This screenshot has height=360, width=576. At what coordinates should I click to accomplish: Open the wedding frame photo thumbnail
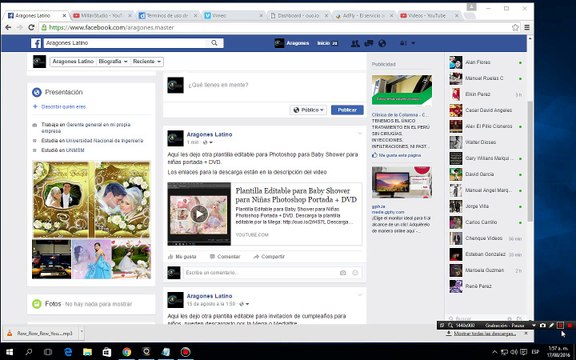(91, 199)
